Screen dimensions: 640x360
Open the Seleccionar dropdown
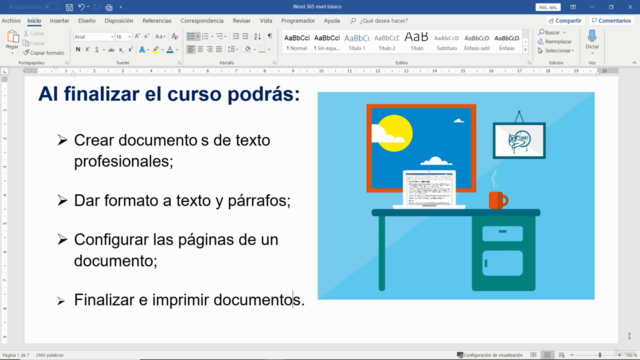[556, 51]
